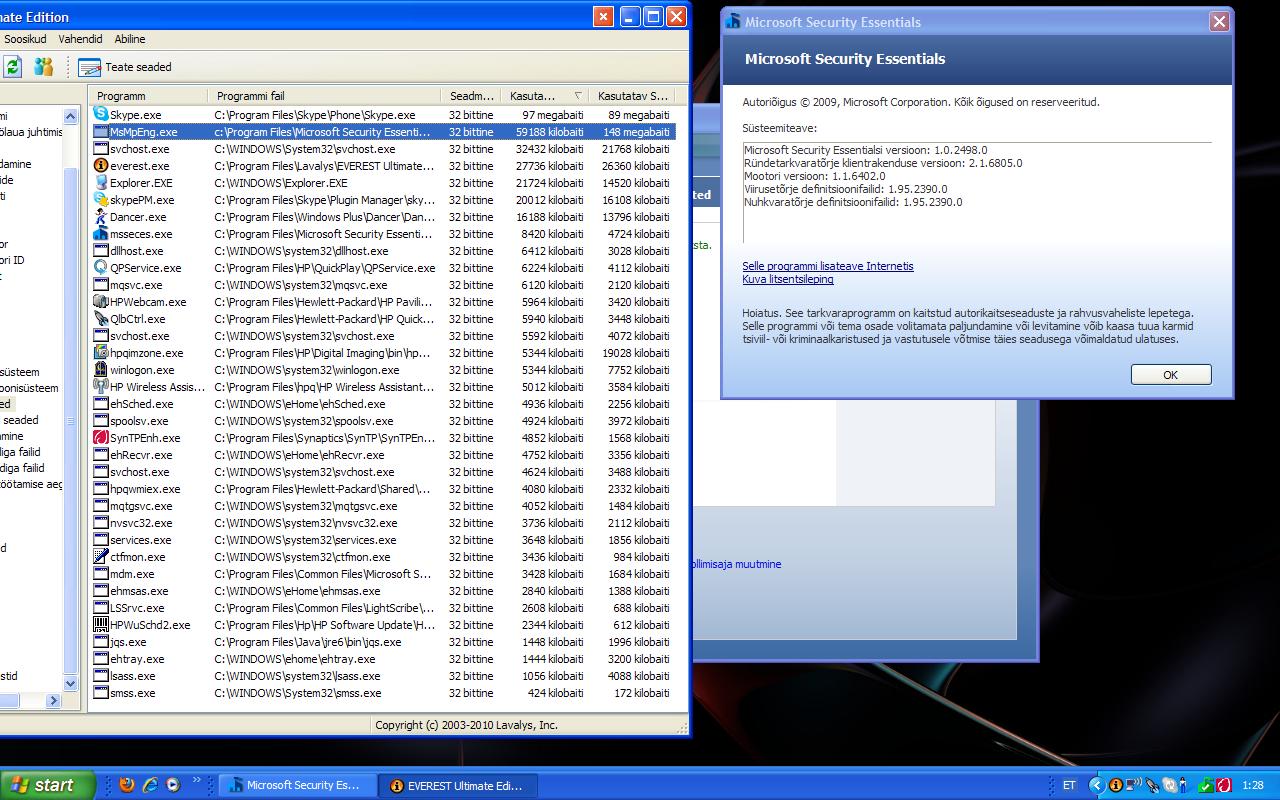
Task: Select the mqsvc.exe row
Action: tap(383, 285)
